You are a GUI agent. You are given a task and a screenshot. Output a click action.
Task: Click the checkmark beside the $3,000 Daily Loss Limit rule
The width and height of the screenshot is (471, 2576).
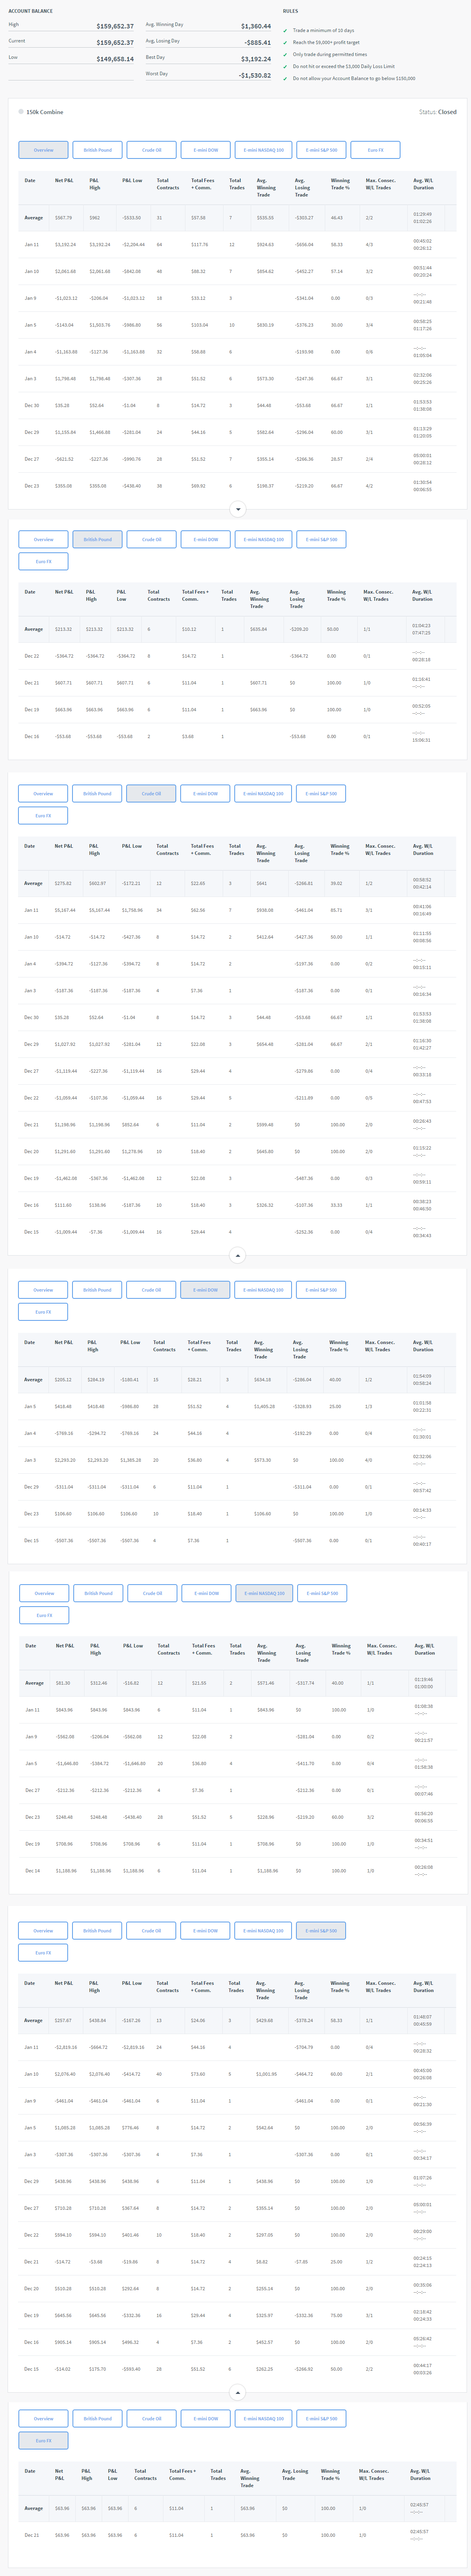coord(285,66)
